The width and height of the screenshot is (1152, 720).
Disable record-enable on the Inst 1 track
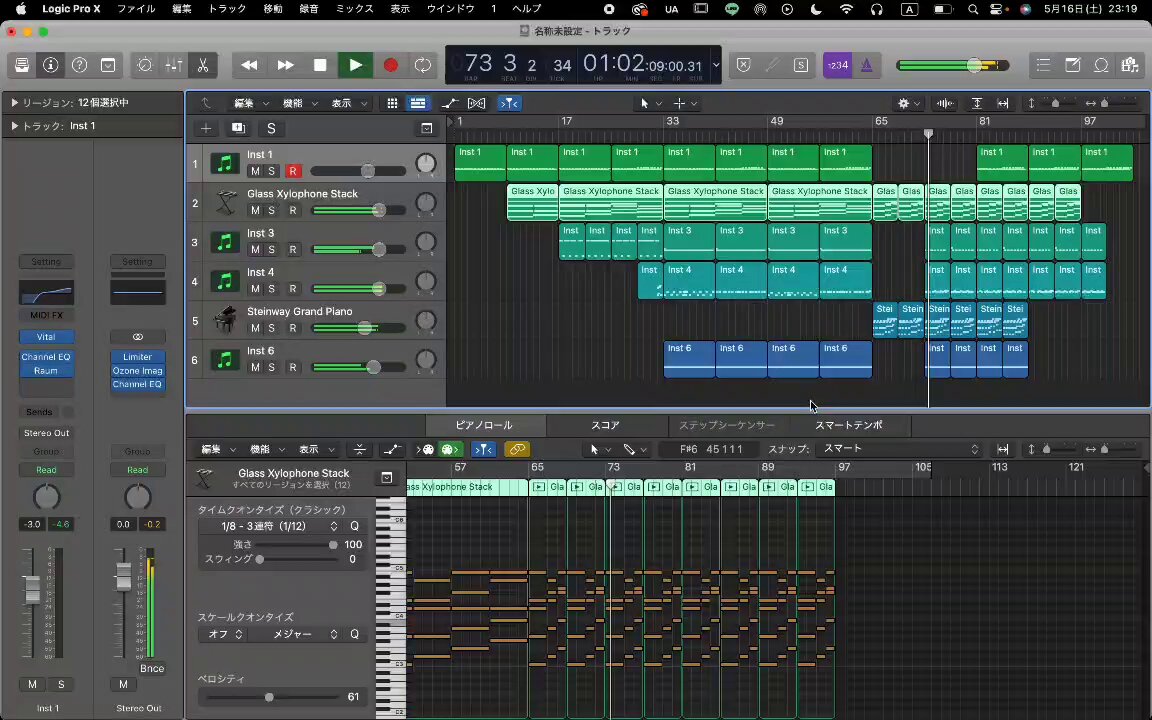point(292,171)
